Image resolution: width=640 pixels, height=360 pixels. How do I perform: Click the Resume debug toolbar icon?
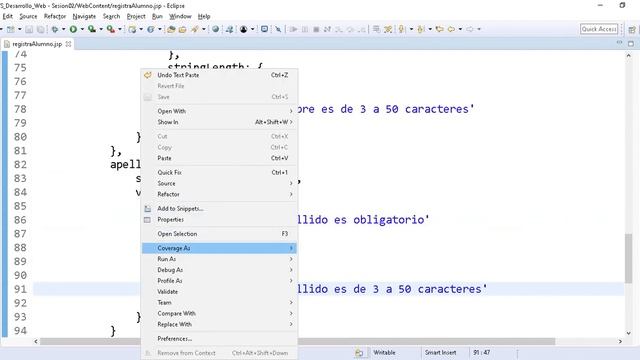coord(293,29)
